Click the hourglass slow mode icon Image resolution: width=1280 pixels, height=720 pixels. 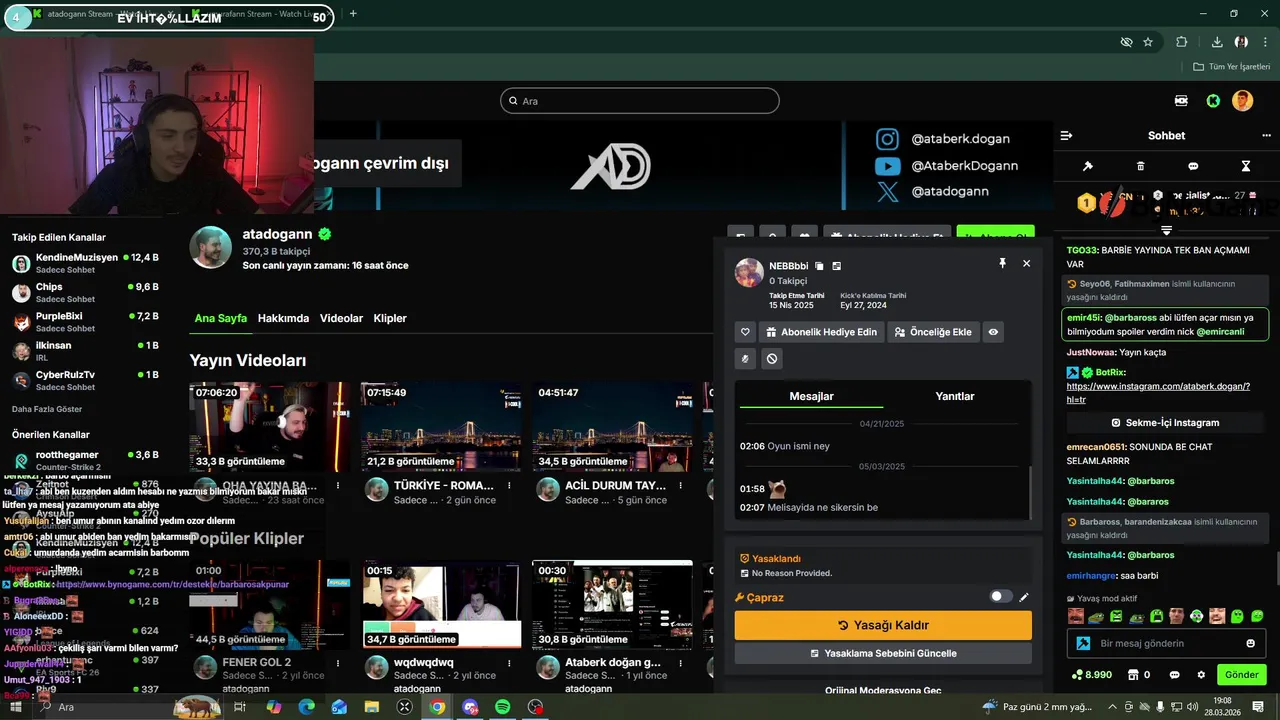coord(1246,166)
